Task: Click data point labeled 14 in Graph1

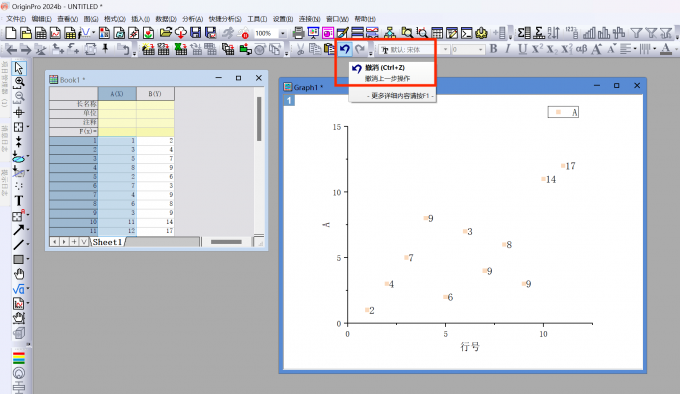Action: click(543, 179)
